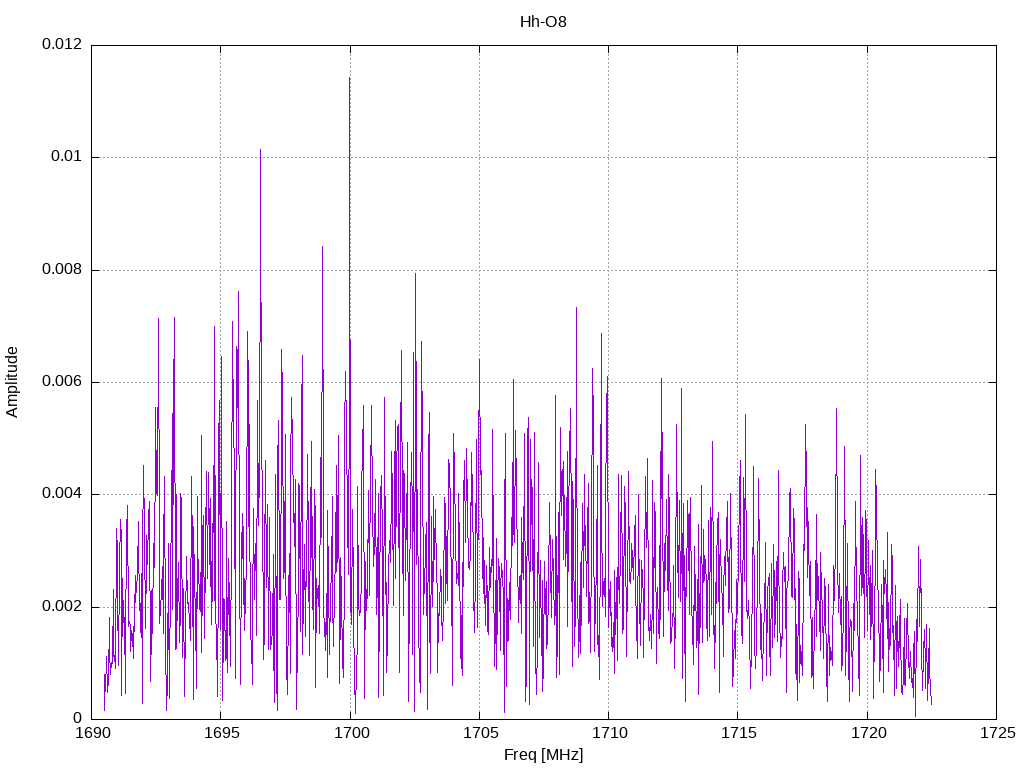Click the 0.006 y-axis tick label

click(x=62, y=382)
